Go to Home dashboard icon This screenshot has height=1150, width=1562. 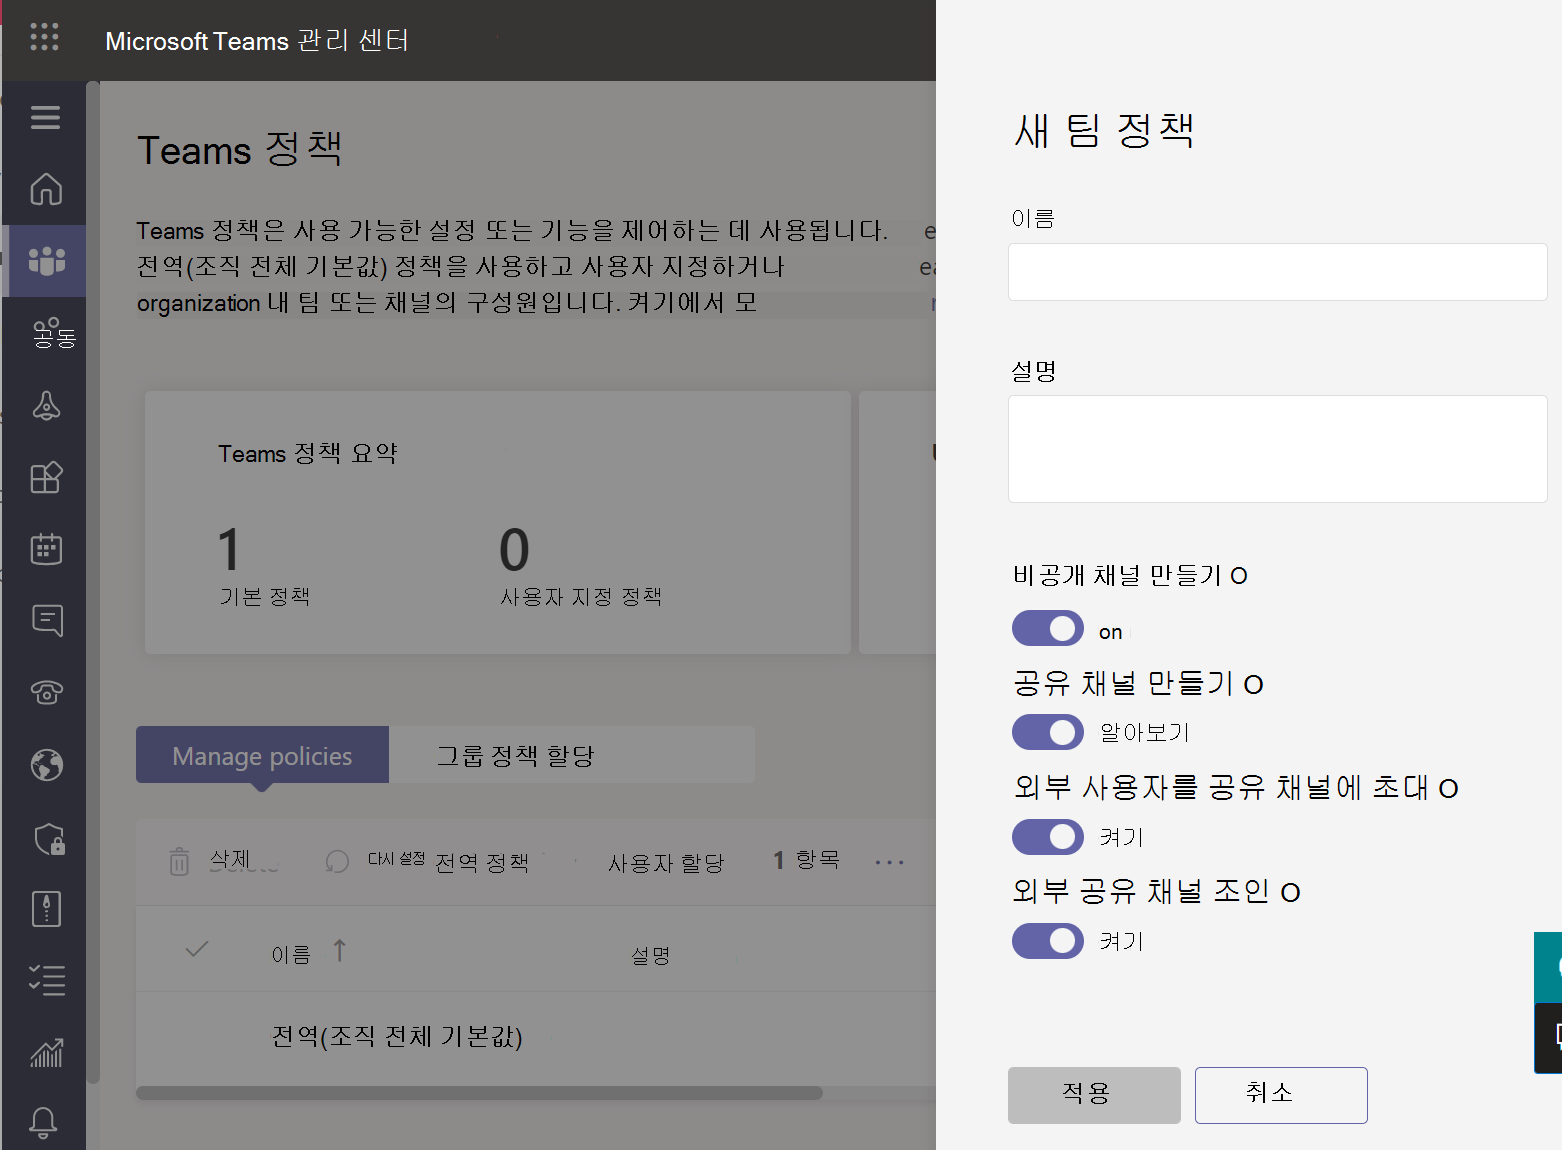46,189
